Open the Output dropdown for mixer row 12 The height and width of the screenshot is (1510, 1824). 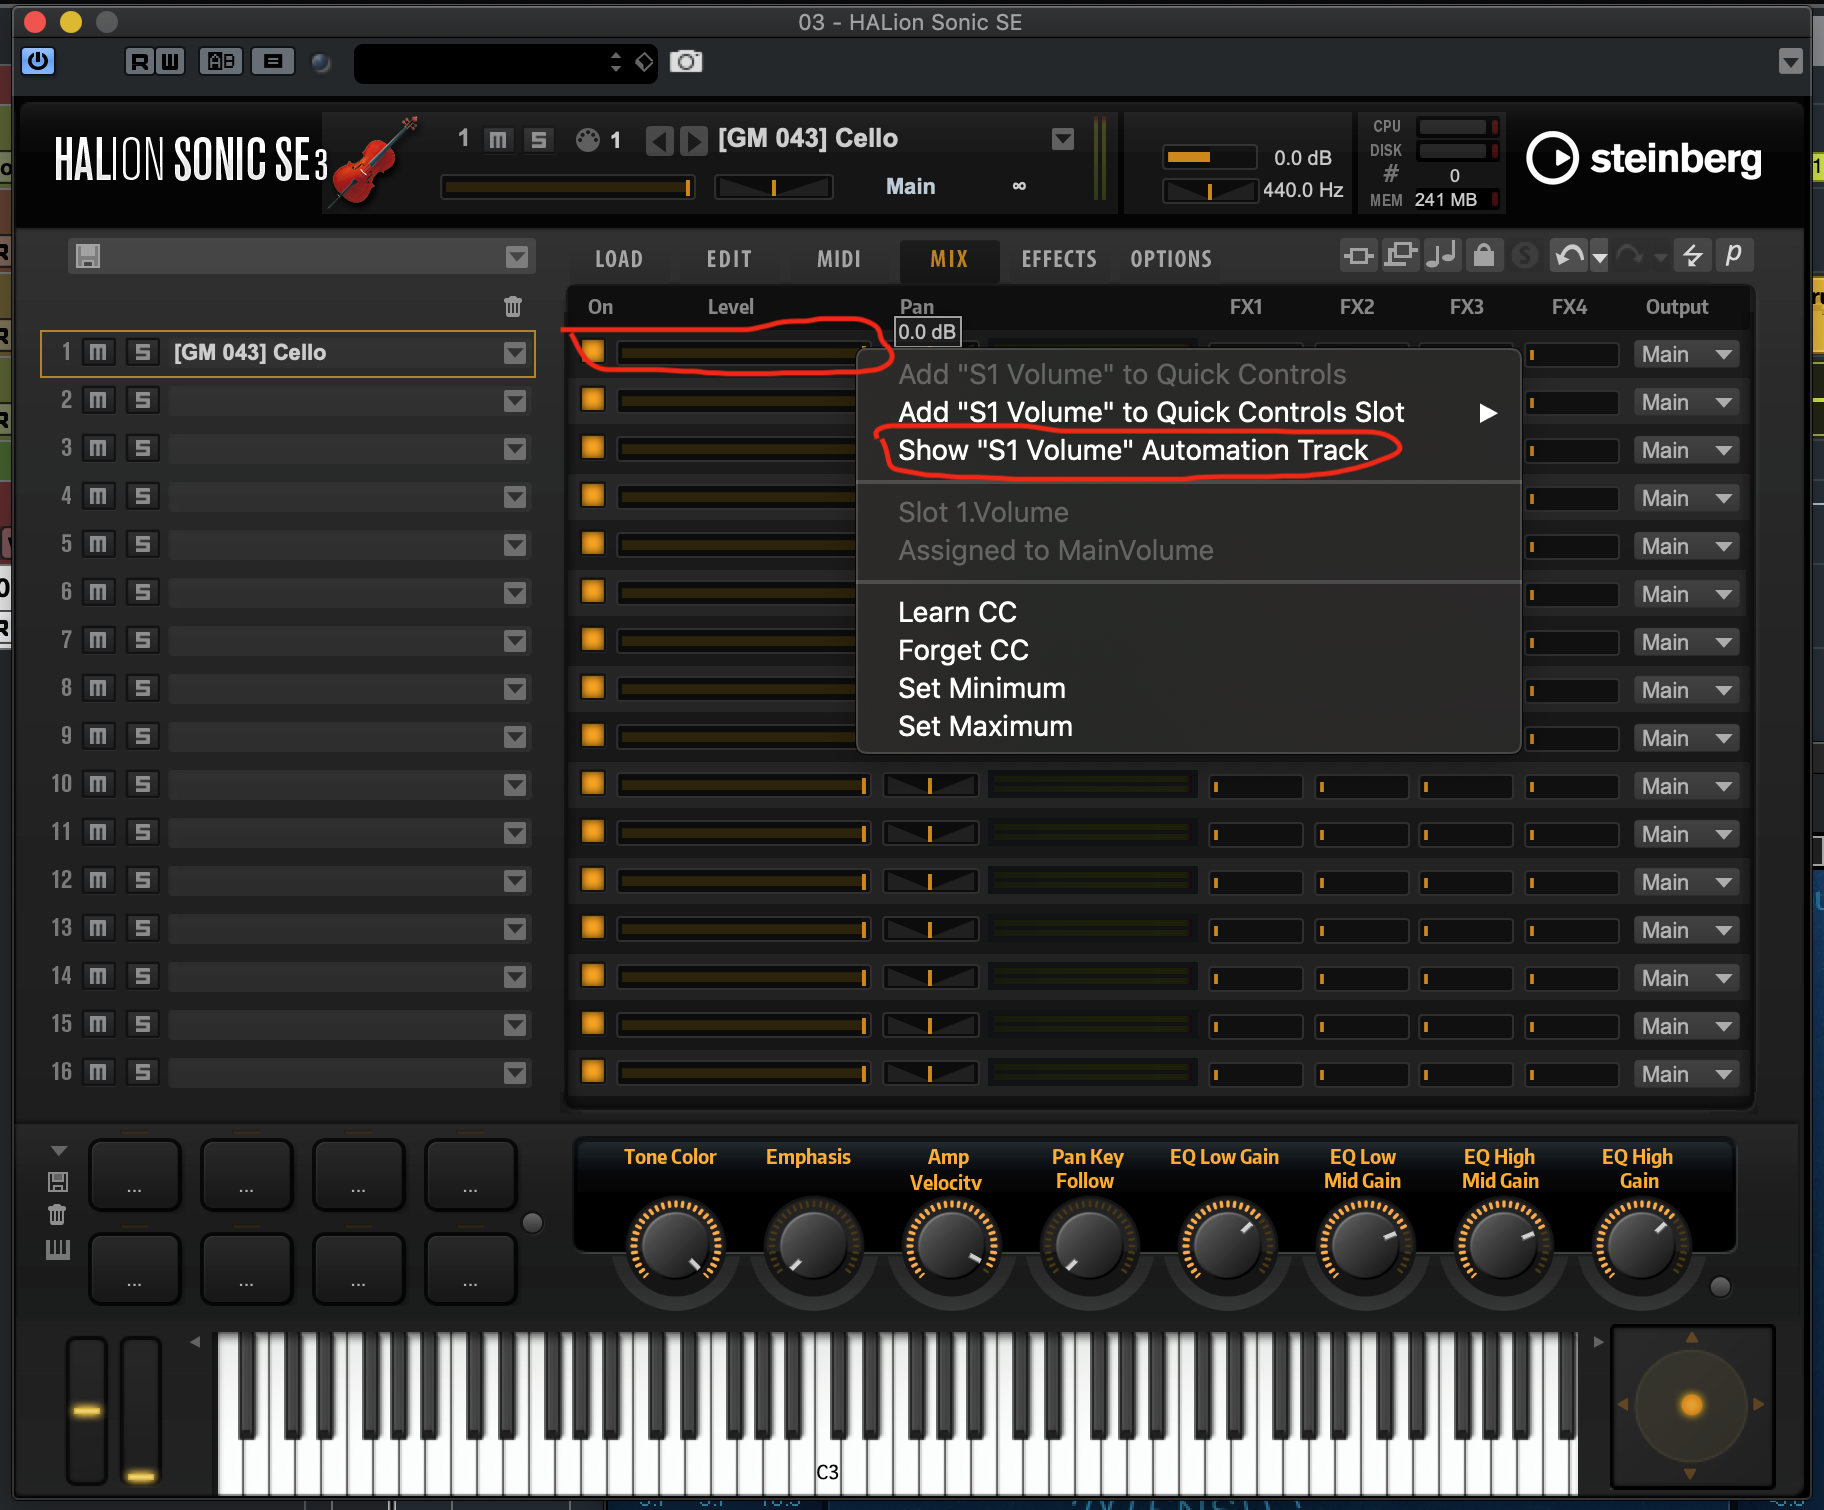coord(1688,882)
